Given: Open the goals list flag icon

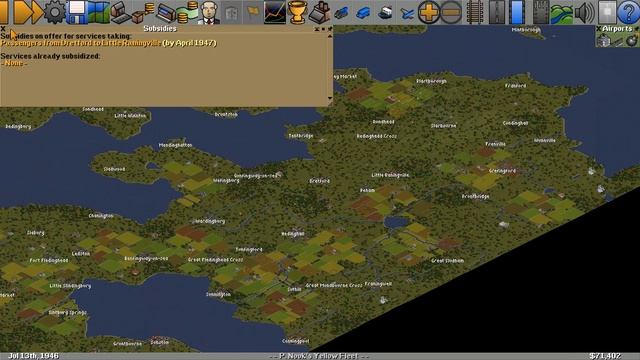Looking at the screenshot, I should pos(253,12).
